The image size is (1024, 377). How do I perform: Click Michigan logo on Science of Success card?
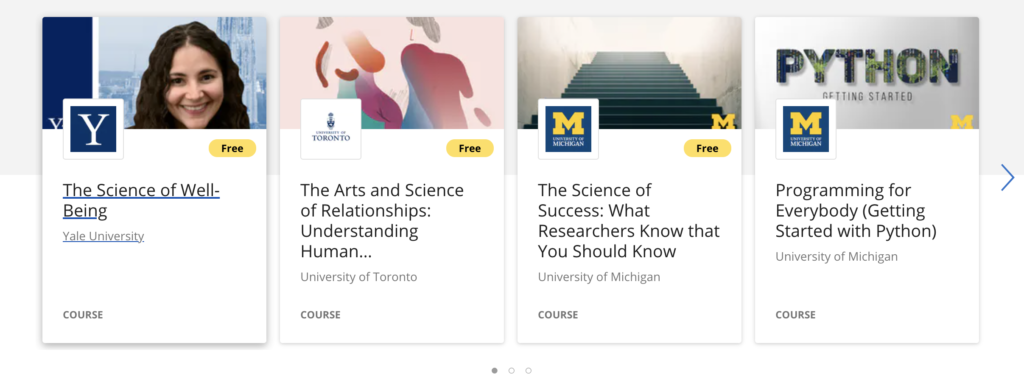click(x=568, y=129)
